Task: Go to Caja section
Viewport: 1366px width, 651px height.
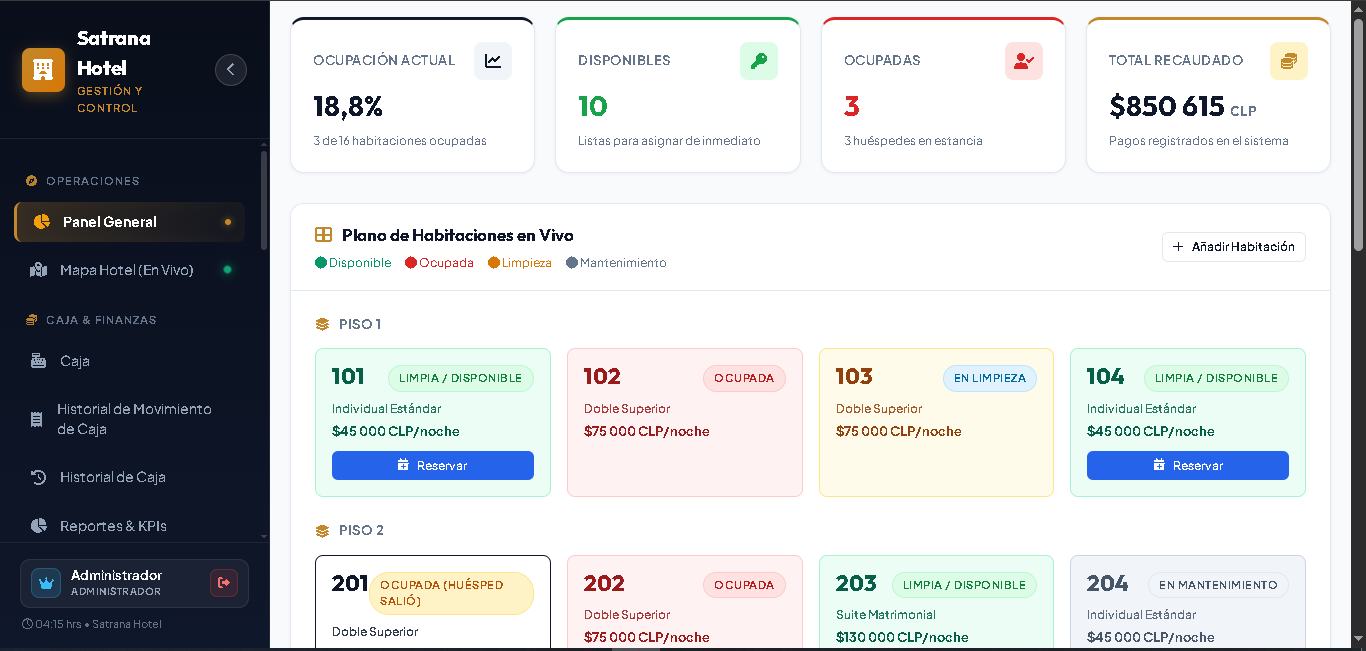Action: click(x=129, y=361)
